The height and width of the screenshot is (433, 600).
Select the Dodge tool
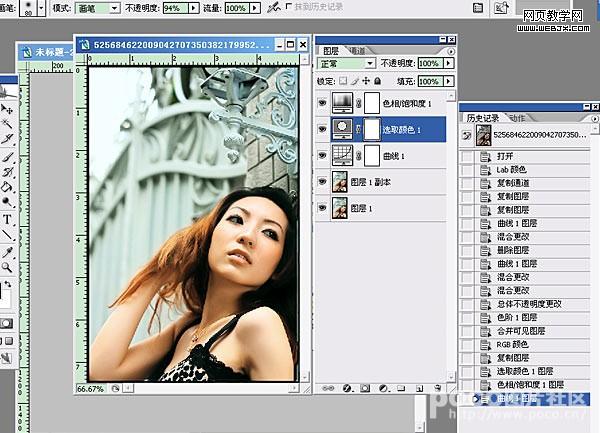[x=7, y=202]
